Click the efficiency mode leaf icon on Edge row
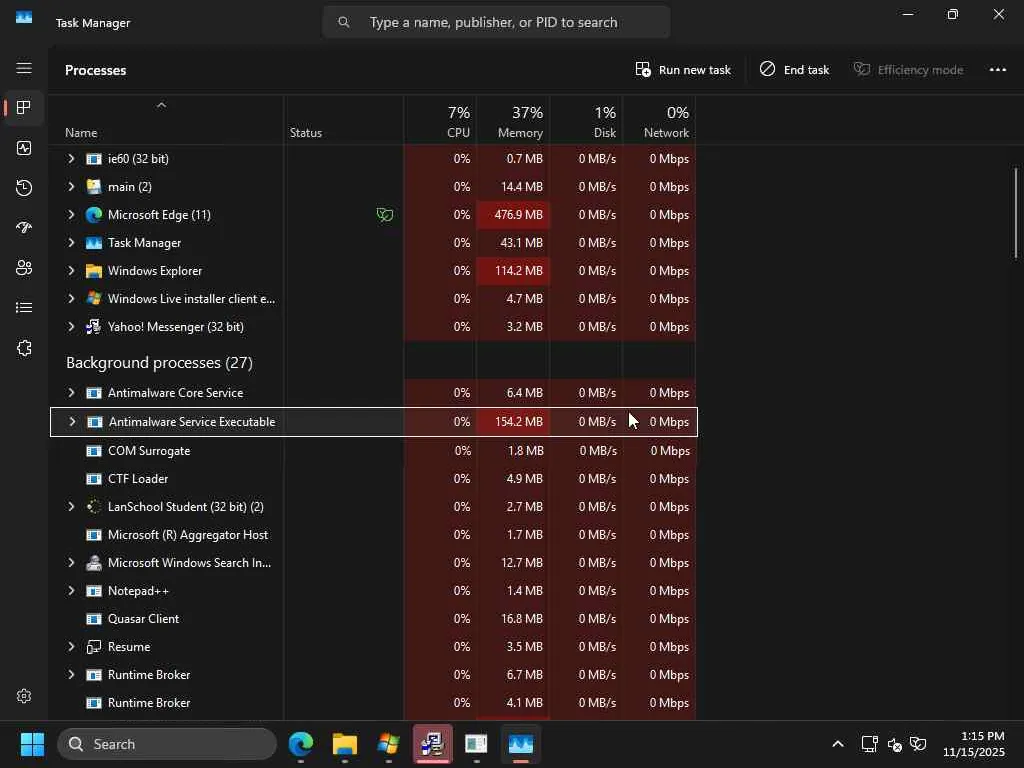 pos(385,215)
